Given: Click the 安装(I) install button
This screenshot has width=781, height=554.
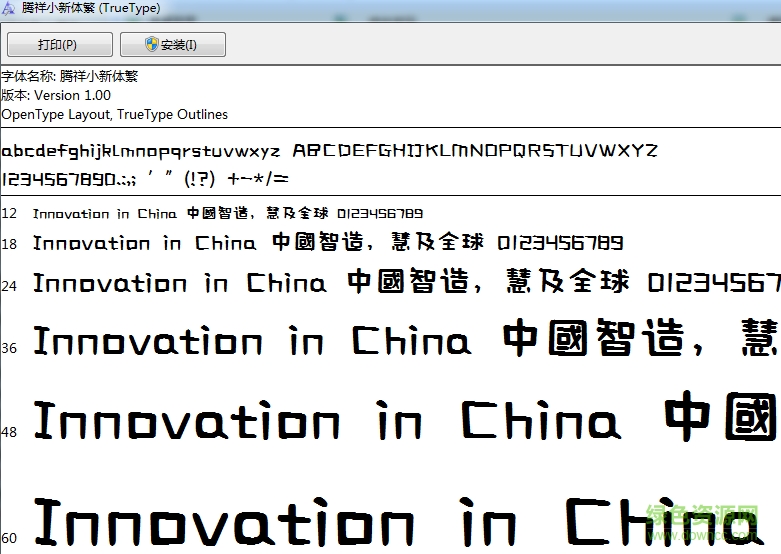Looking at the screenshot, I should 173,45.
